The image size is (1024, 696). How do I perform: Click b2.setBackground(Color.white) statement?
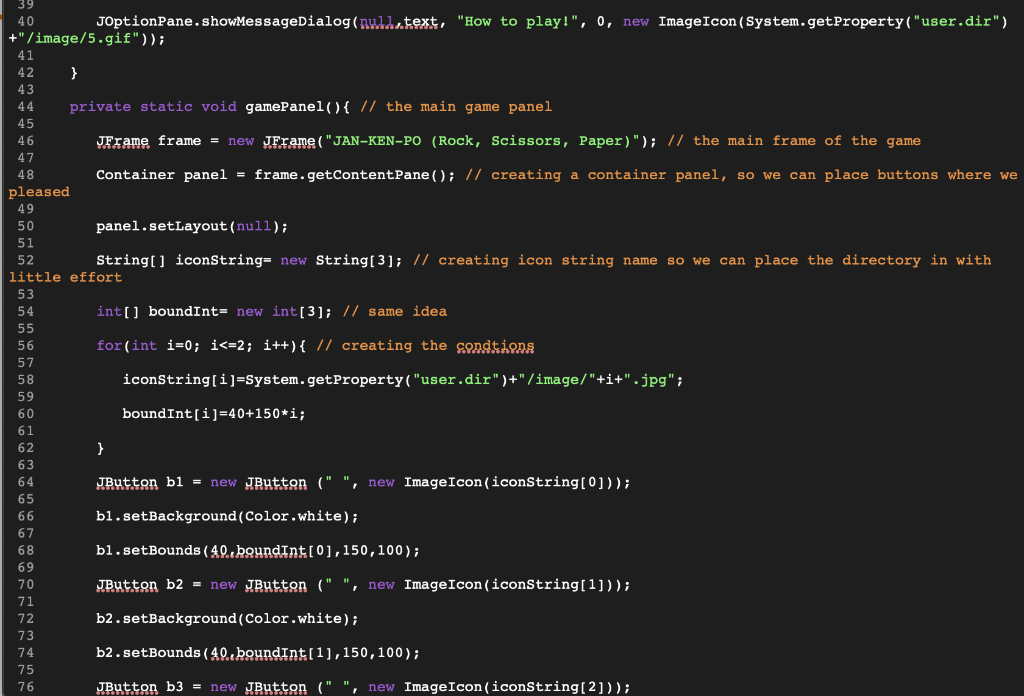tap(227, 618)
